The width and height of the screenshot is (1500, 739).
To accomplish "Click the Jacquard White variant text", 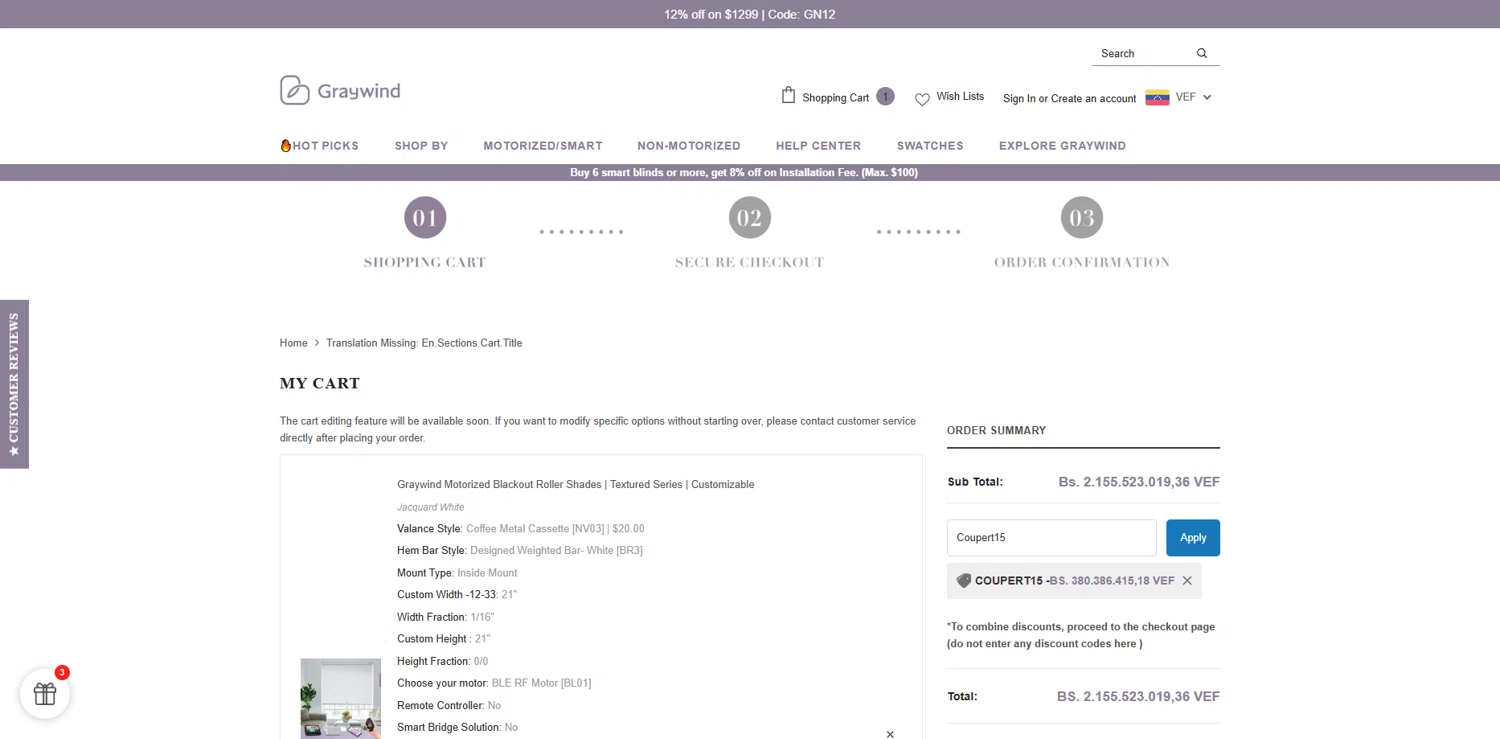I will click(431, 507).
